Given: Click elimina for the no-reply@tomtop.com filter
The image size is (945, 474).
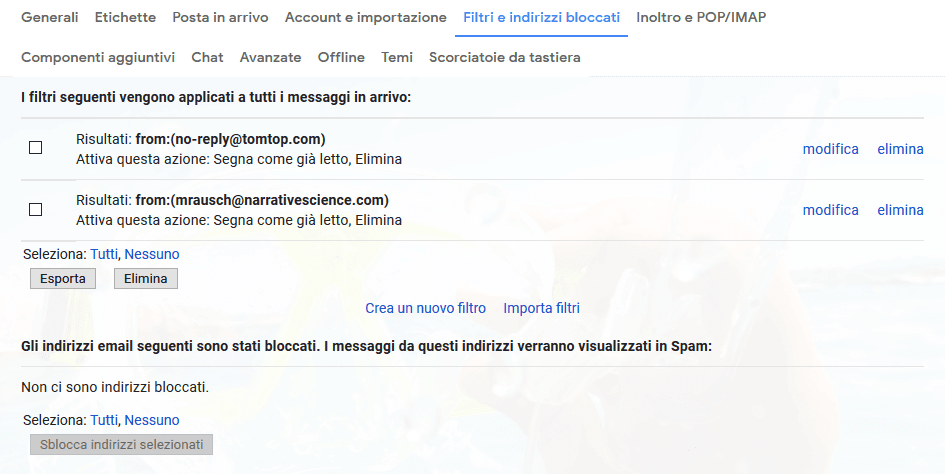Looking at the screenshot, I should tap(900, 149).
